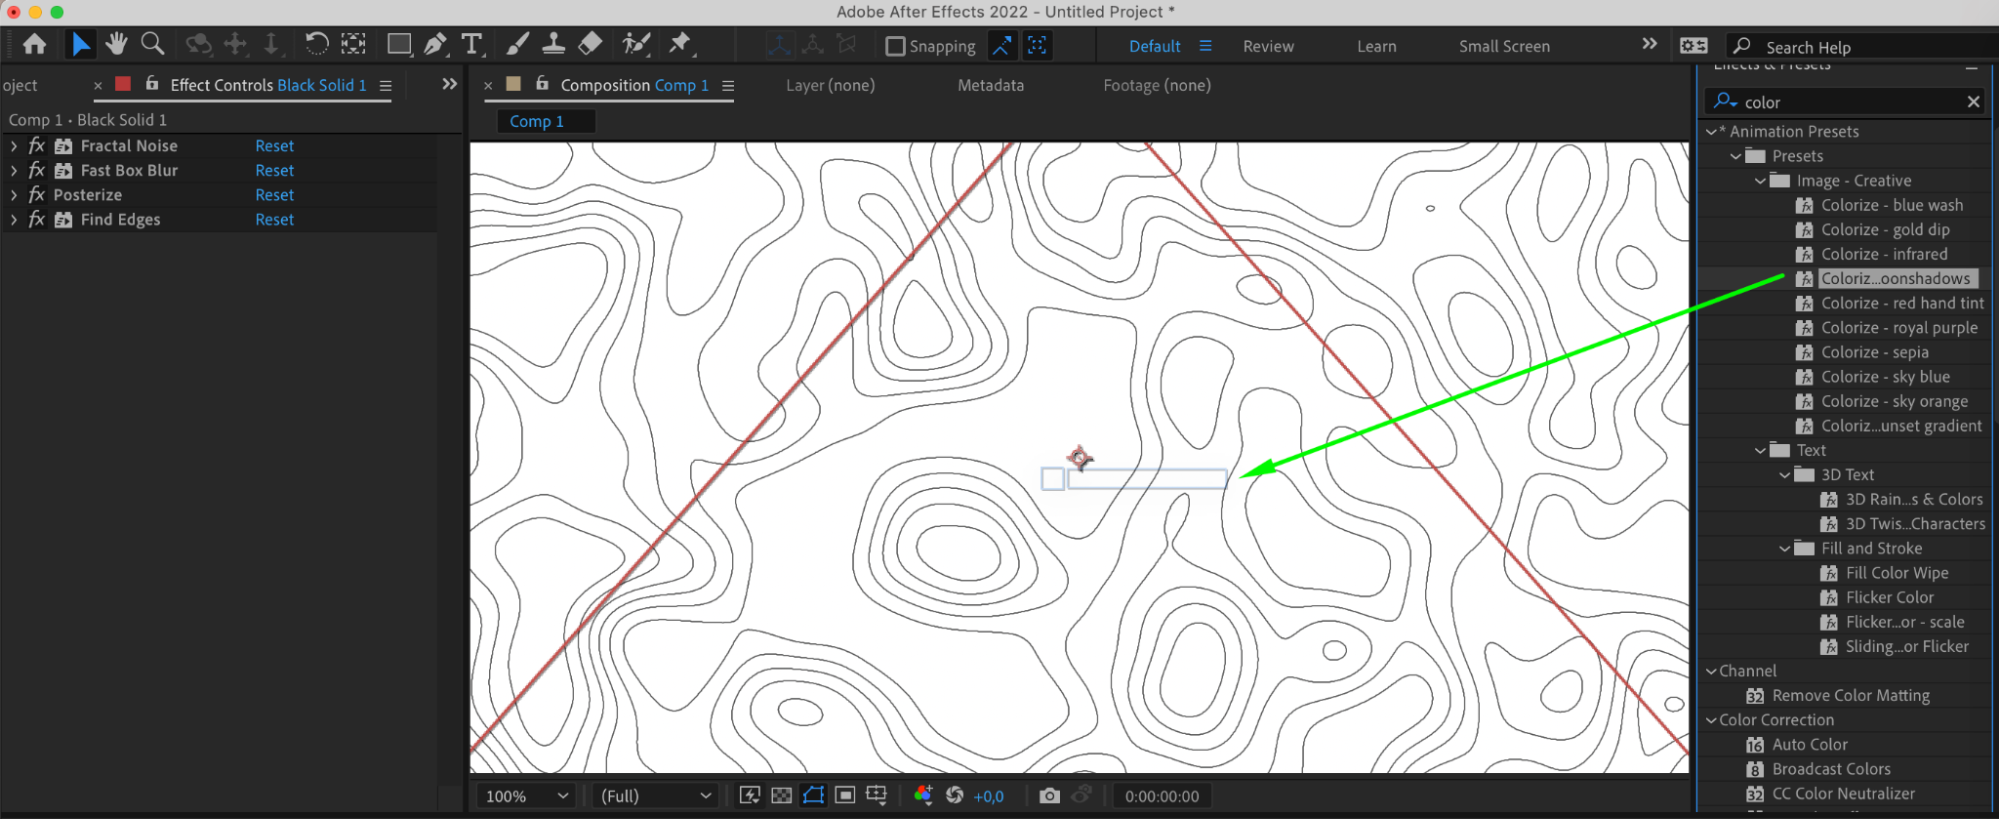This screenshot has width=1999, height=819.
Task: Expand the Find Edges effect properties
Action: point(13,220)
